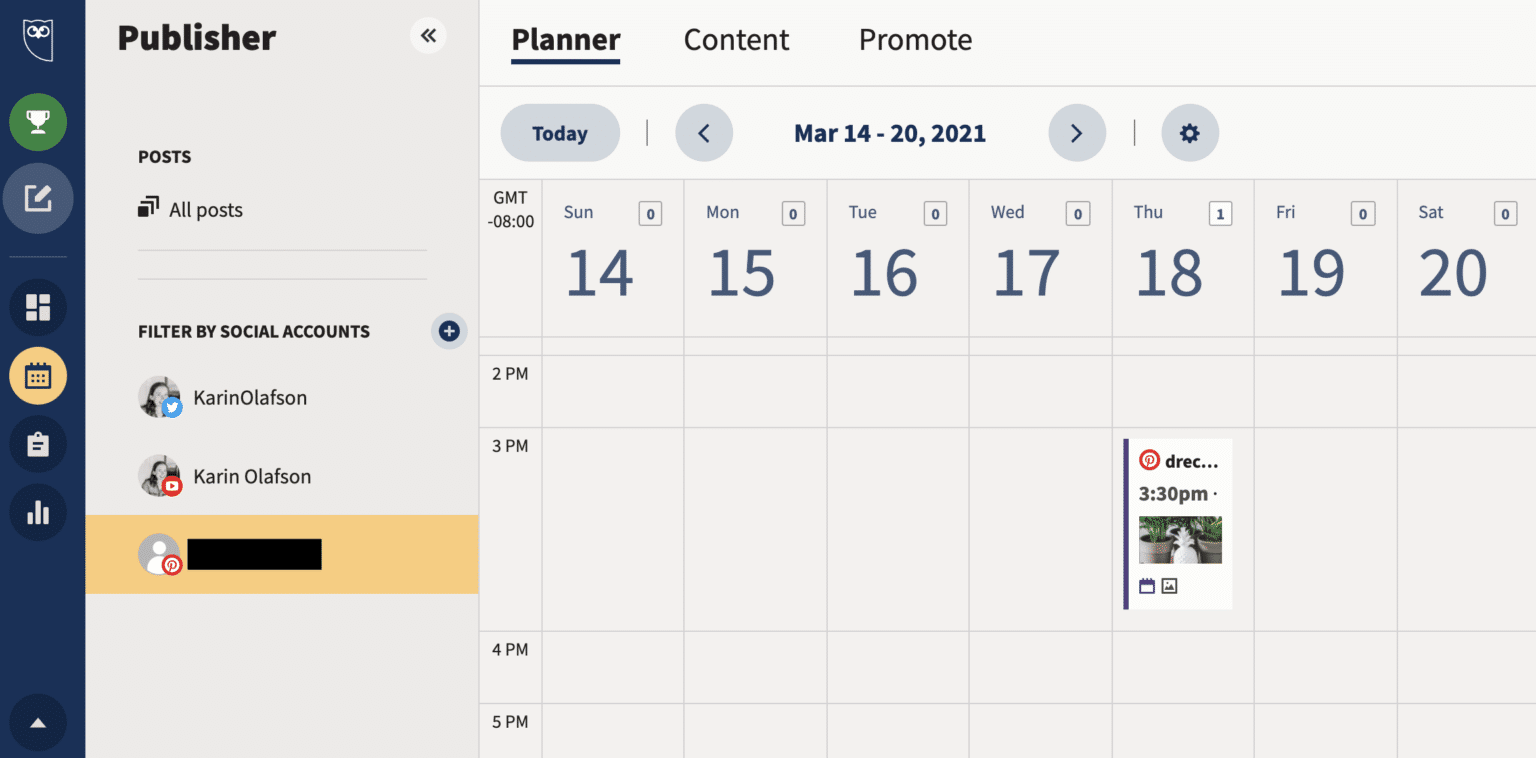Image resolution: width=1536 pixels, height=758 pixels.
Task: Click the pineapple plant thumbnail on the post
Action: point(1180,539)
